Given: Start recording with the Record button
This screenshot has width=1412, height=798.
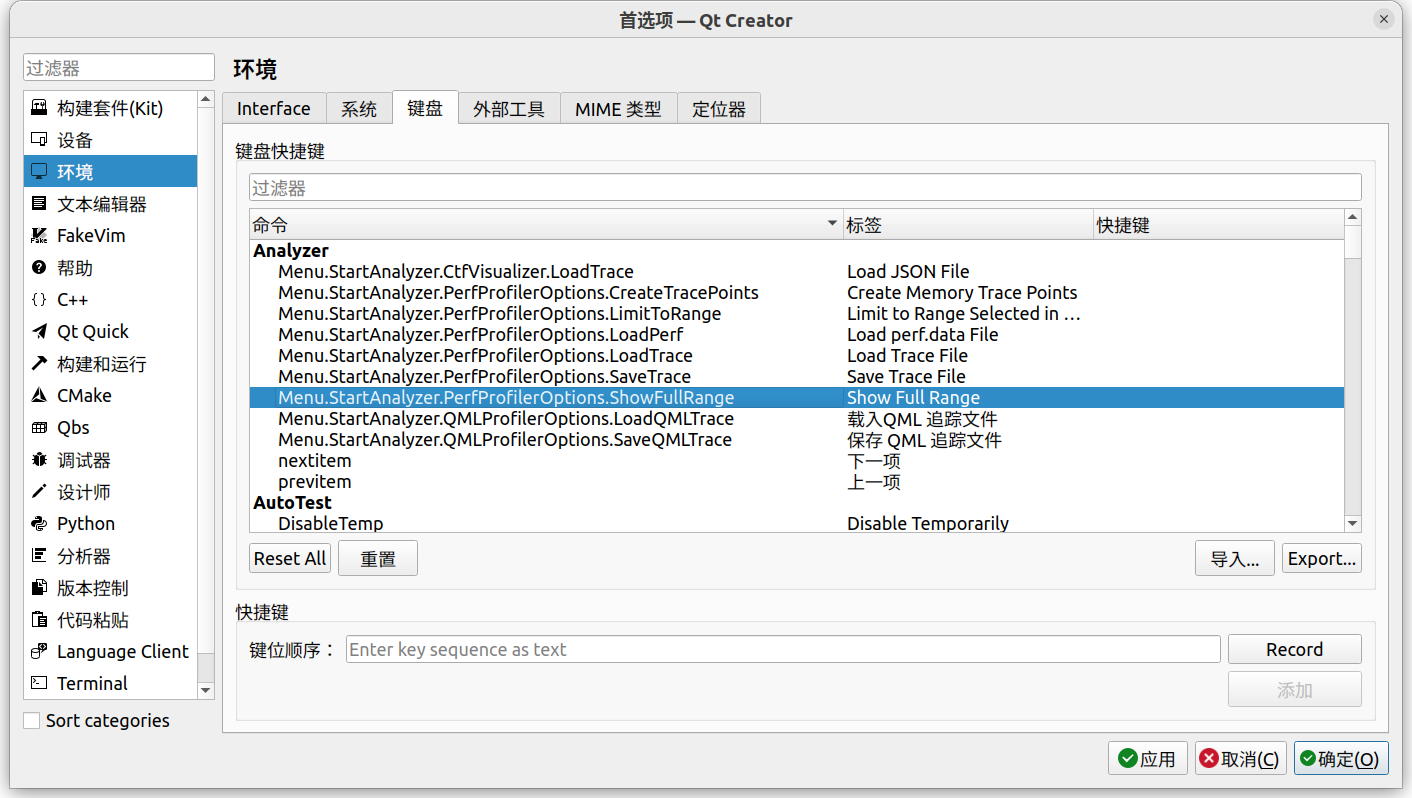Looking at the screenshot, I should click(1295, 649).
